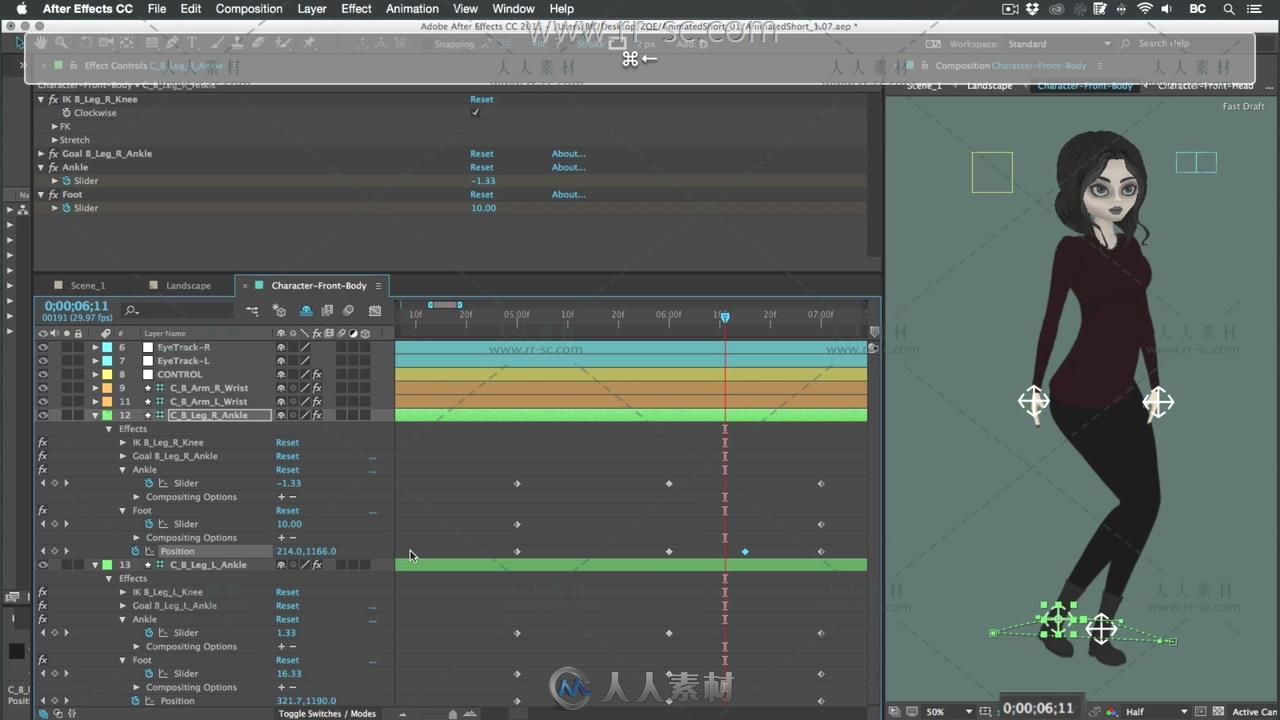
Task: Expand Stretch group in Effect Controls
Action: tap(54, 140)
